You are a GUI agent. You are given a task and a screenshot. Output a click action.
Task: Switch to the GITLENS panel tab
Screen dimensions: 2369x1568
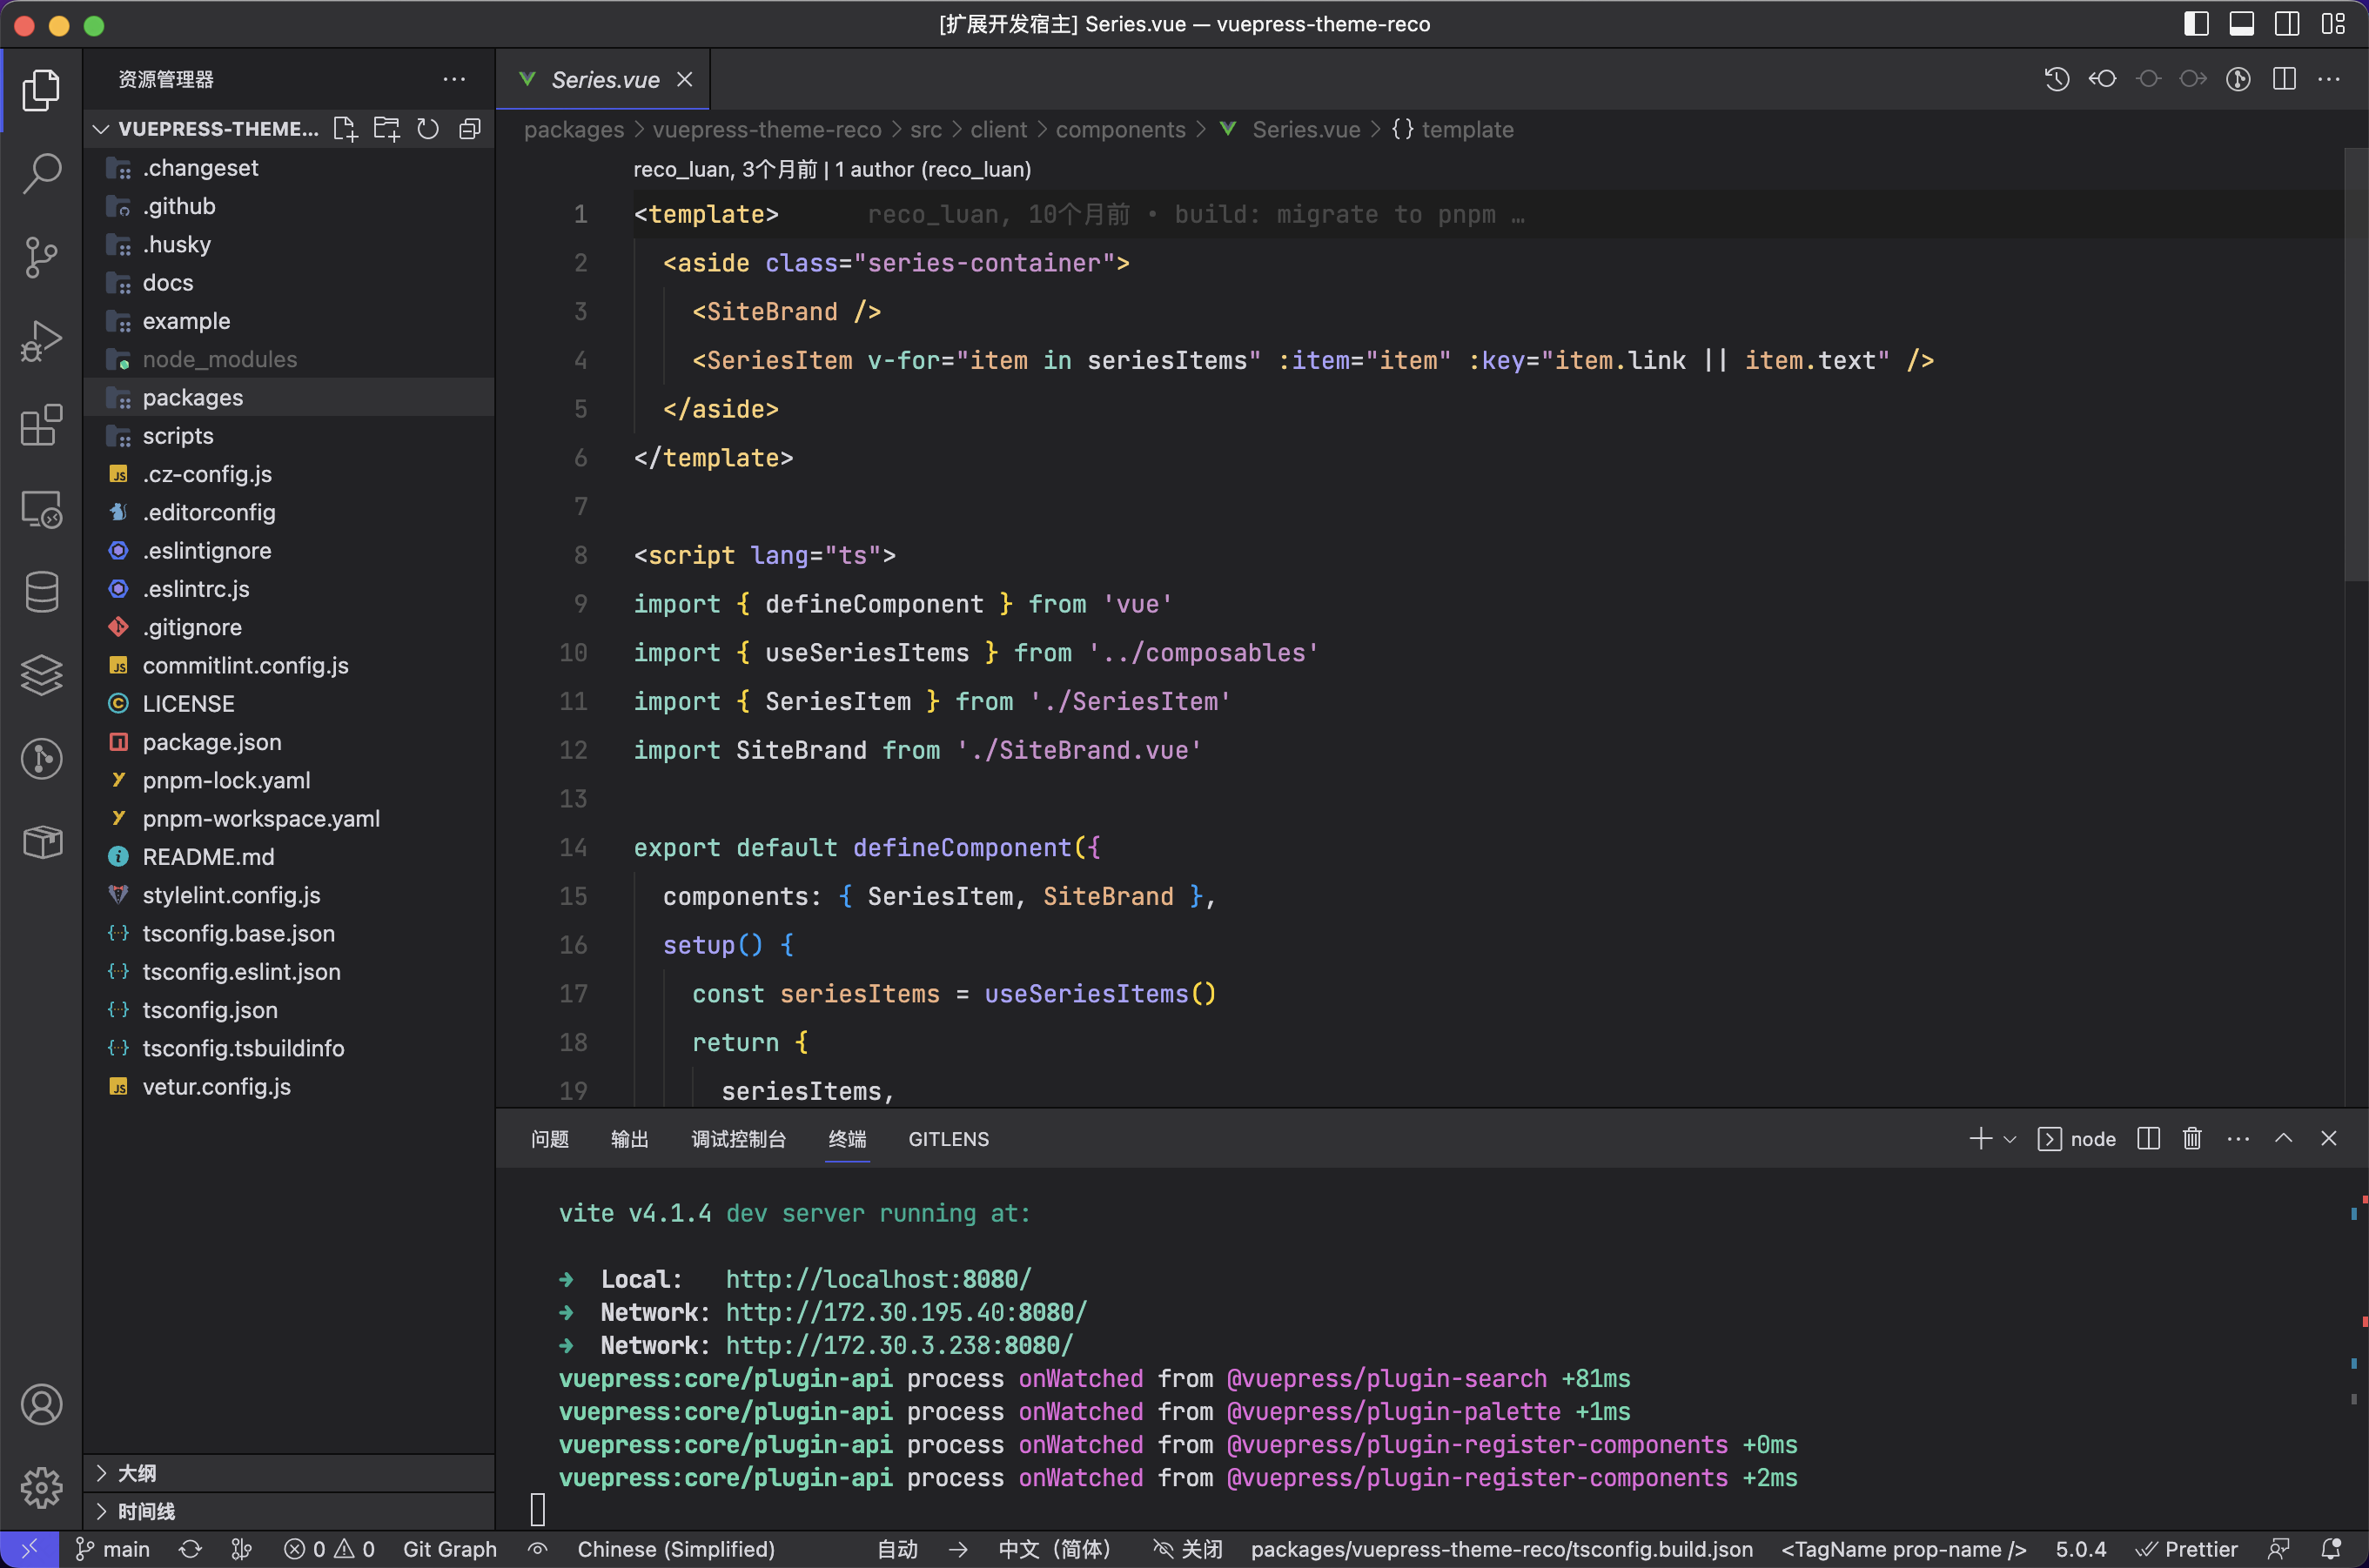tap(948, 1139)
